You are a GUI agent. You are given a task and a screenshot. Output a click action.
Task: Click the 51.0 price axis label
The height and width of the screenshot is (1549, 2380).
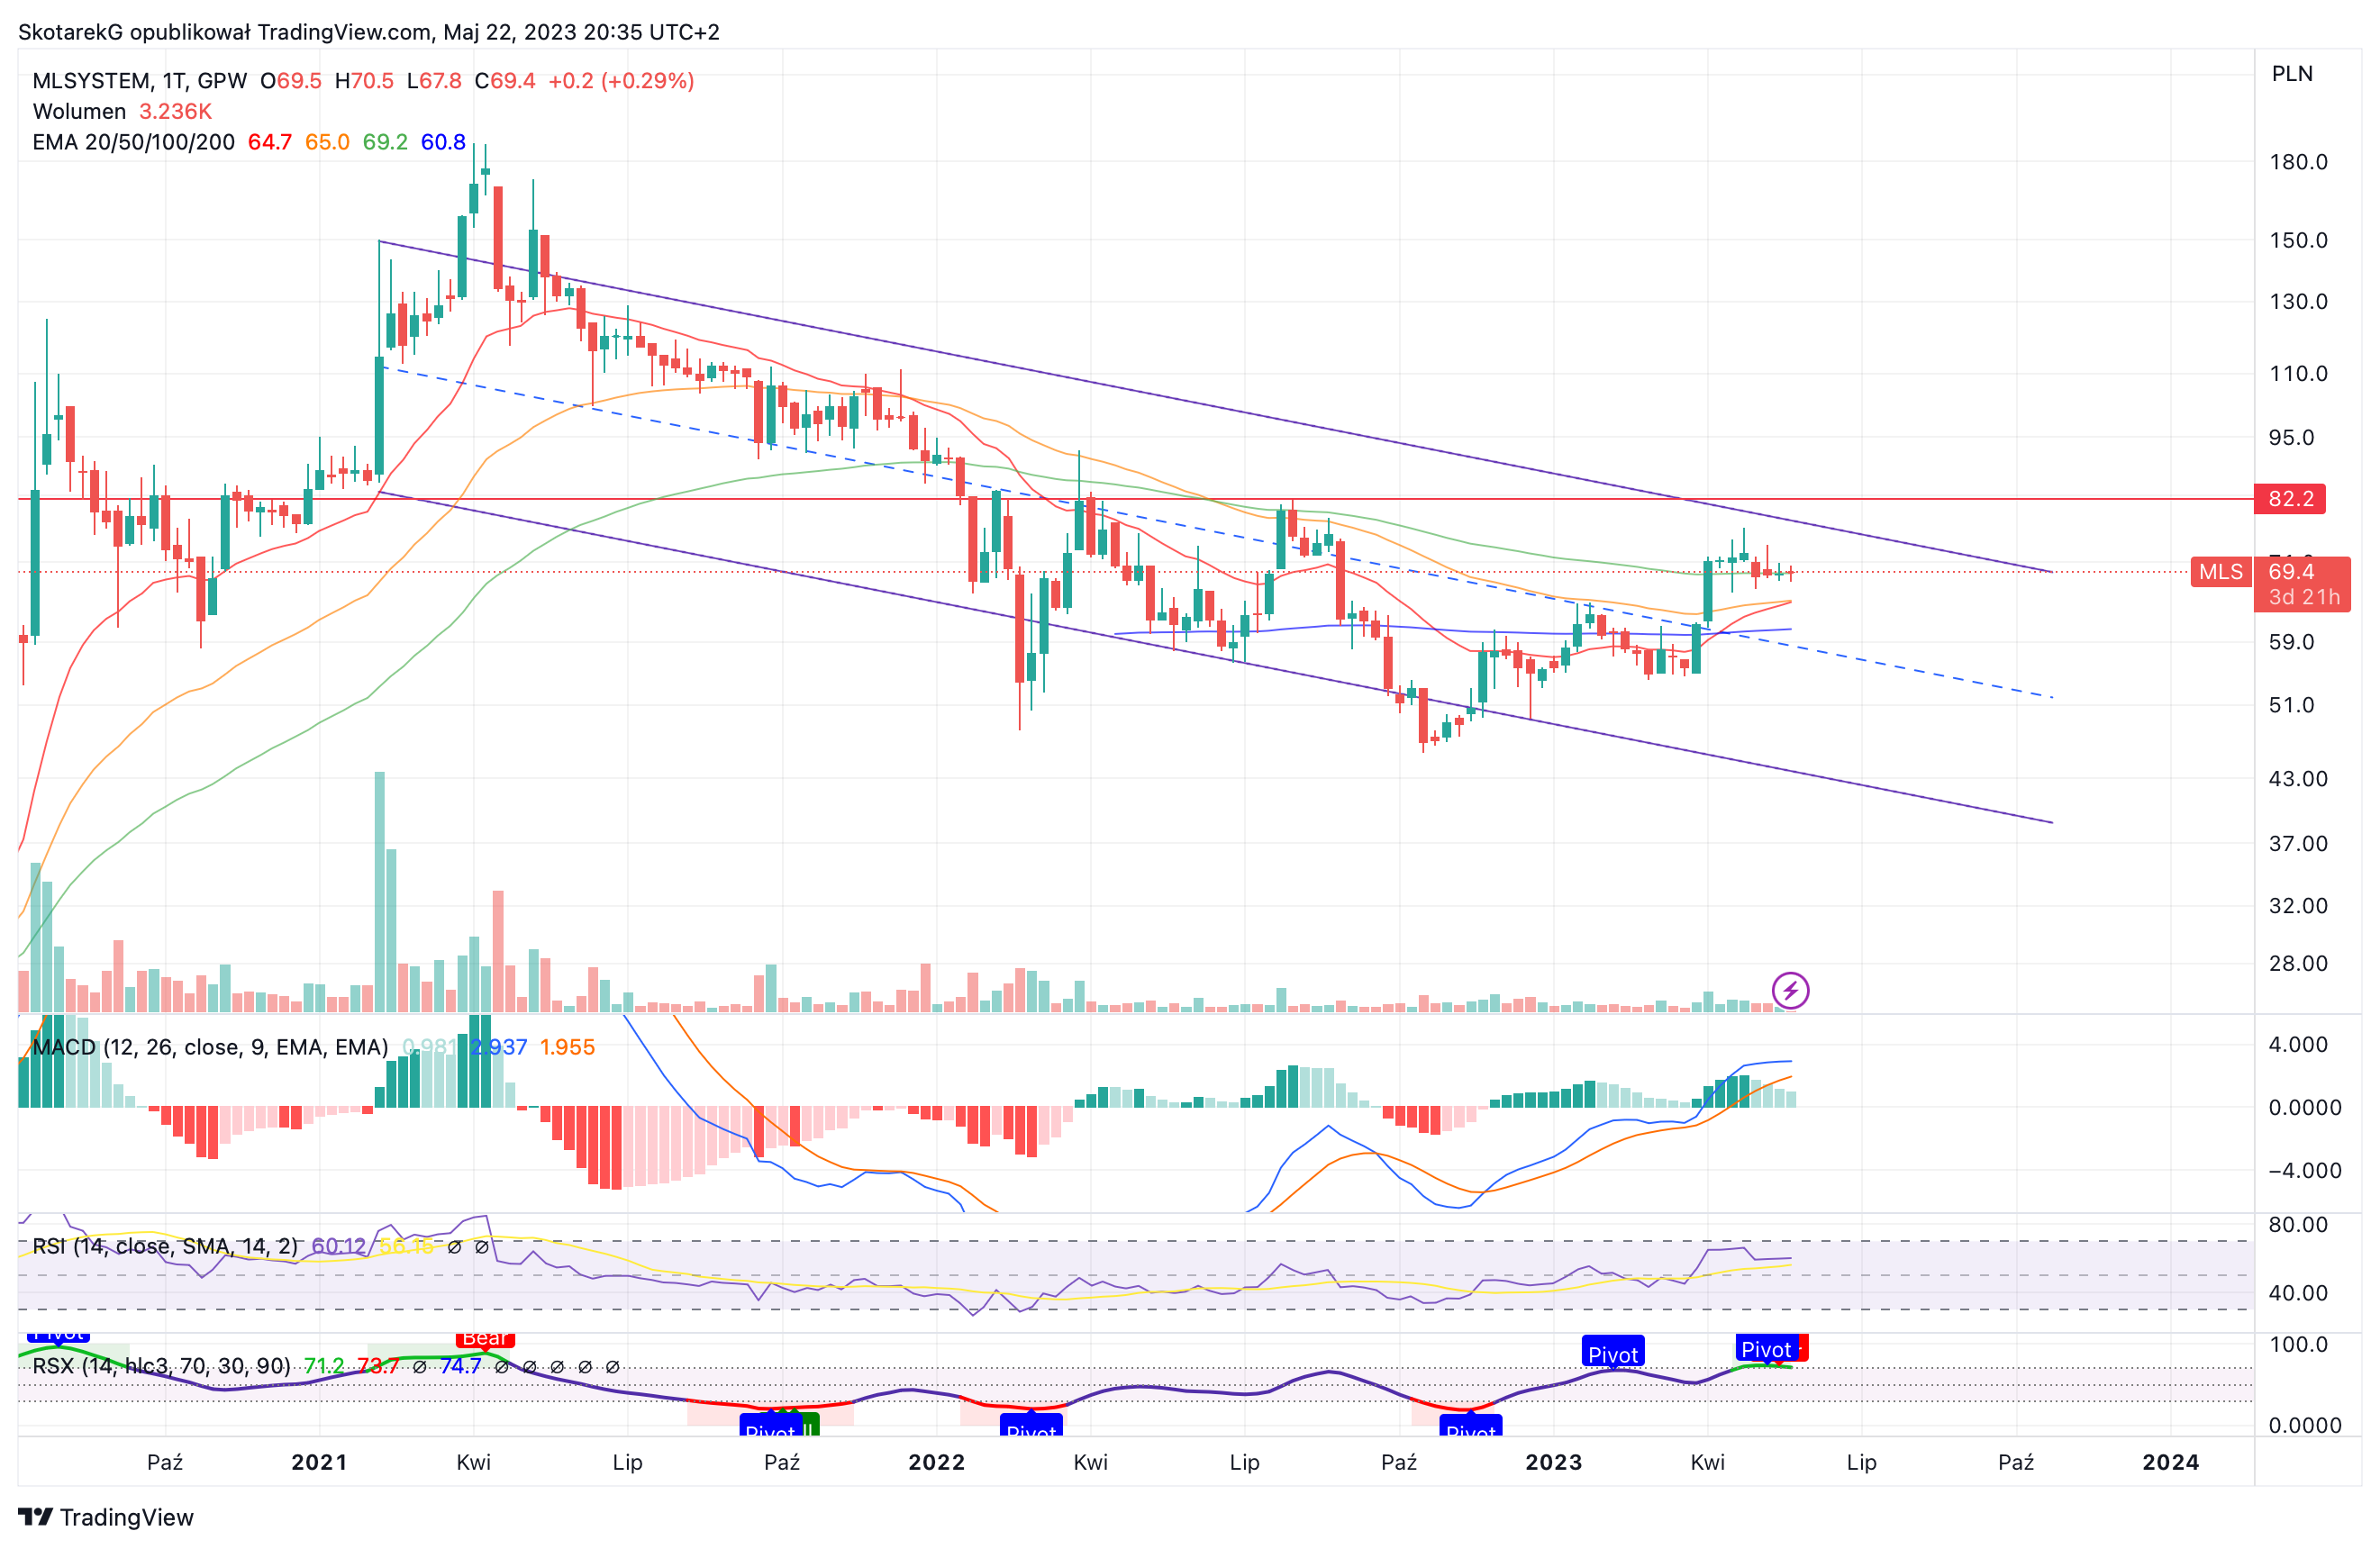(x=2291, y=705)
